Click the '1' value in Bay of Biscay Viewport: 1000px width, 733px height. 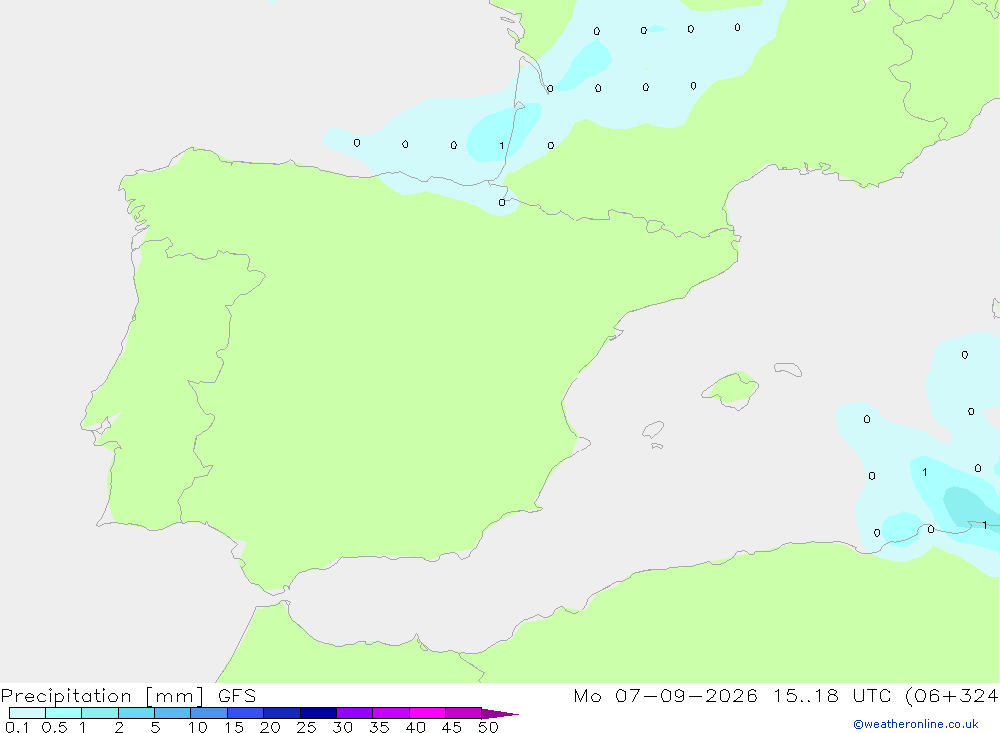(502, 145)
